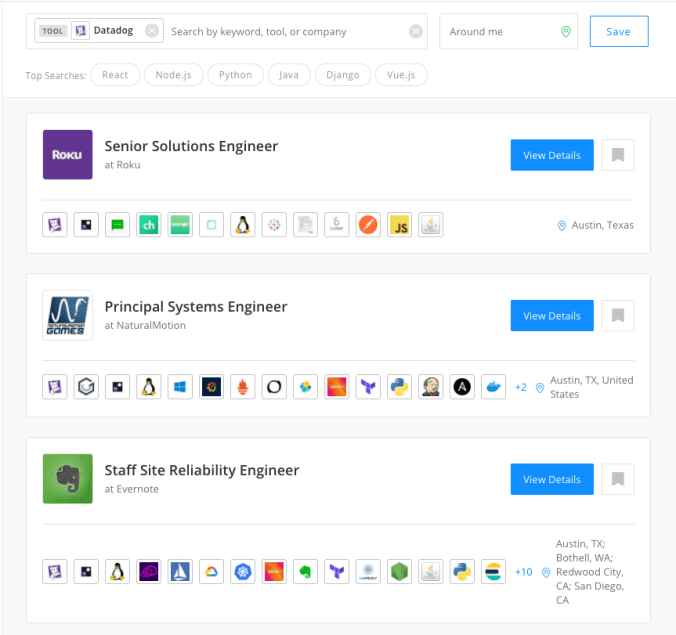The image size is (676, 635).
Task: Select the Django top search
Action: (343, 75)
